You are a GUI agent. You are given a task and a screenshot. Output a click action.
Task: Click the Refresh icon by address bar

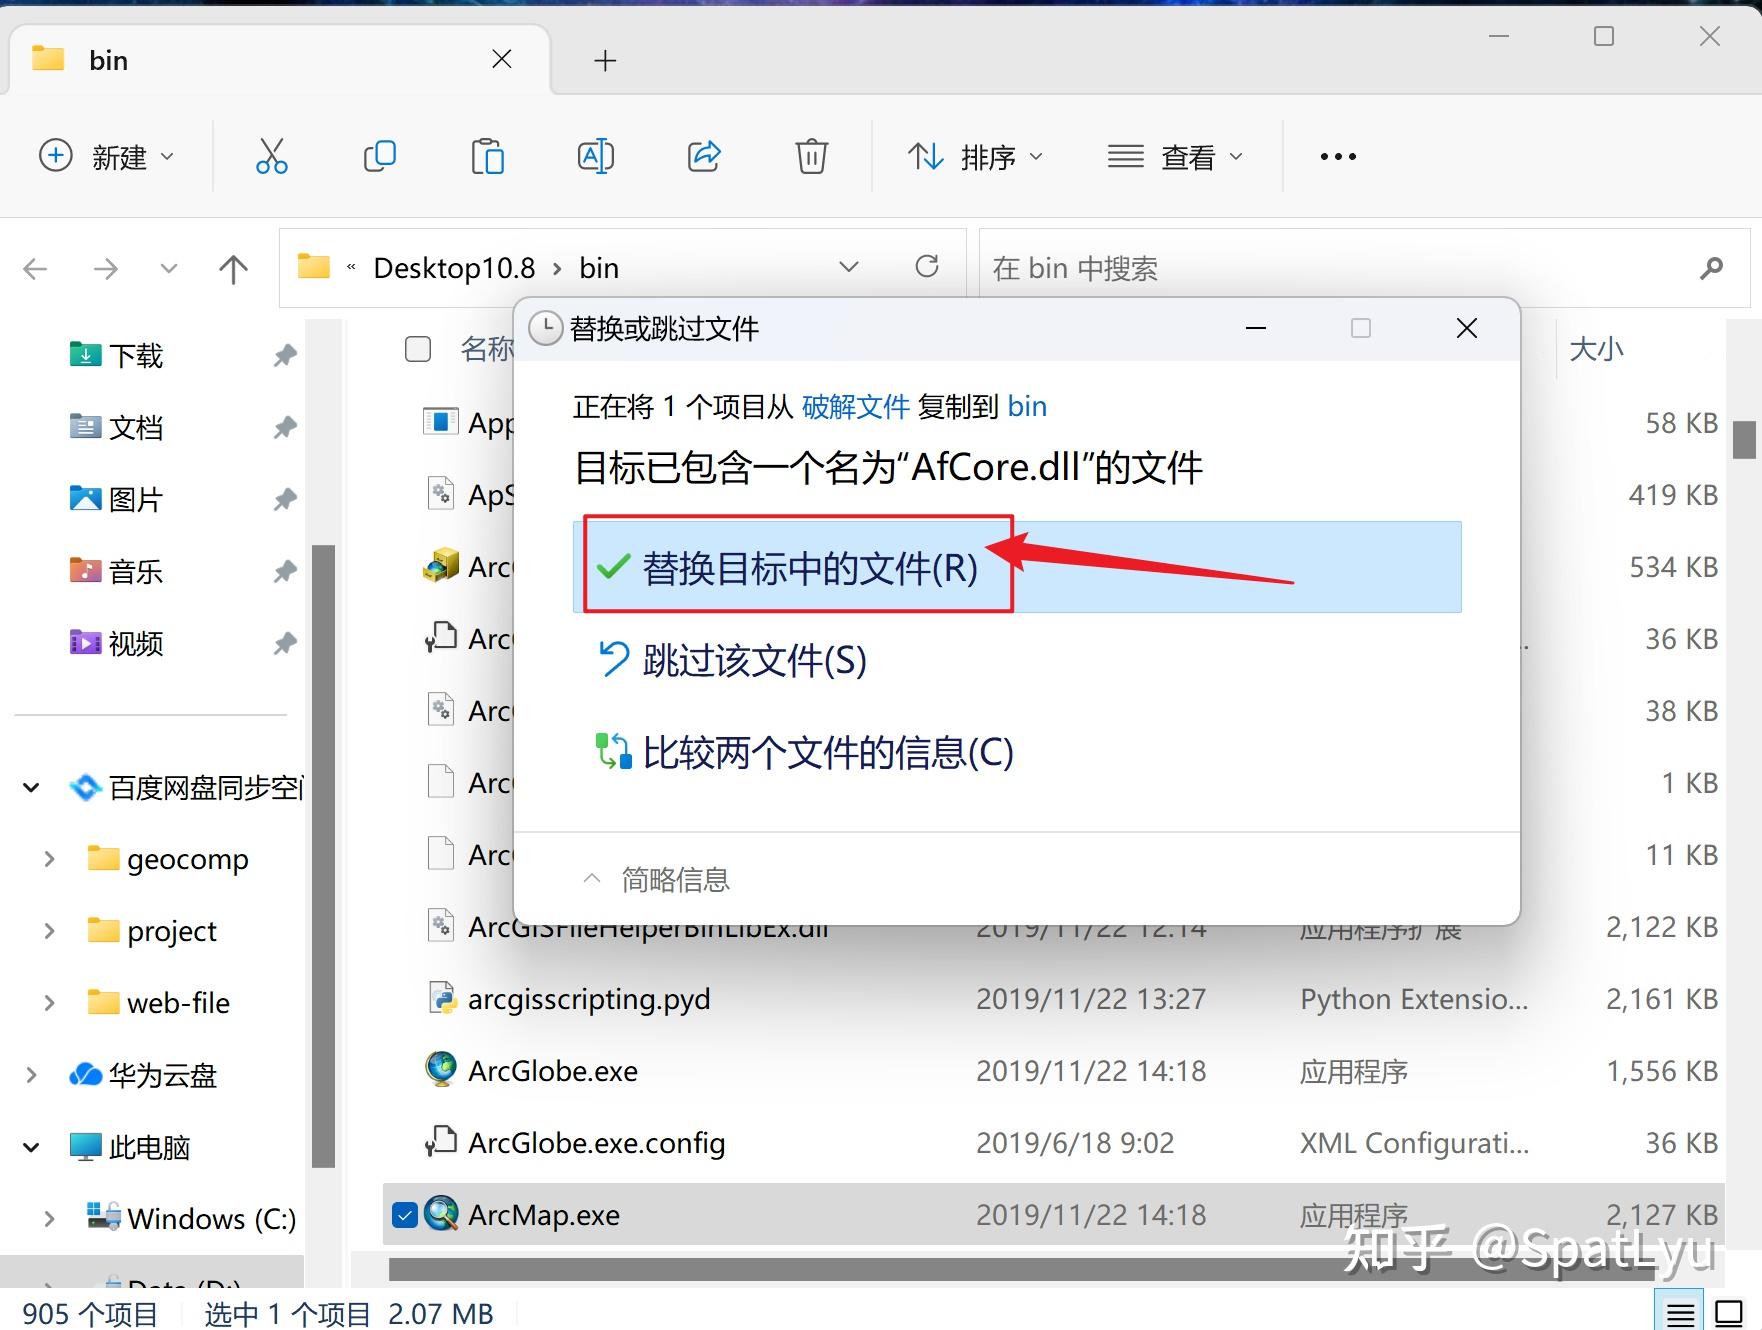[x=927, y=266]
